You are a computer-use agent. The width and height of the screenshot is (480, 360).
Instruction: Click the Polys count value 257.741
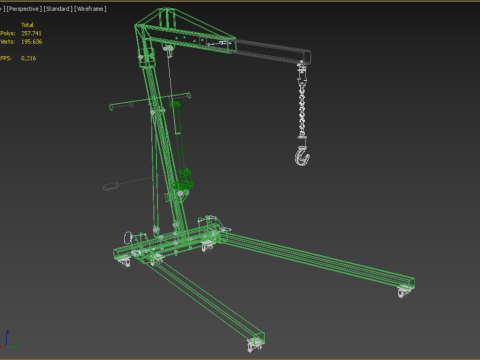[31, 33]
